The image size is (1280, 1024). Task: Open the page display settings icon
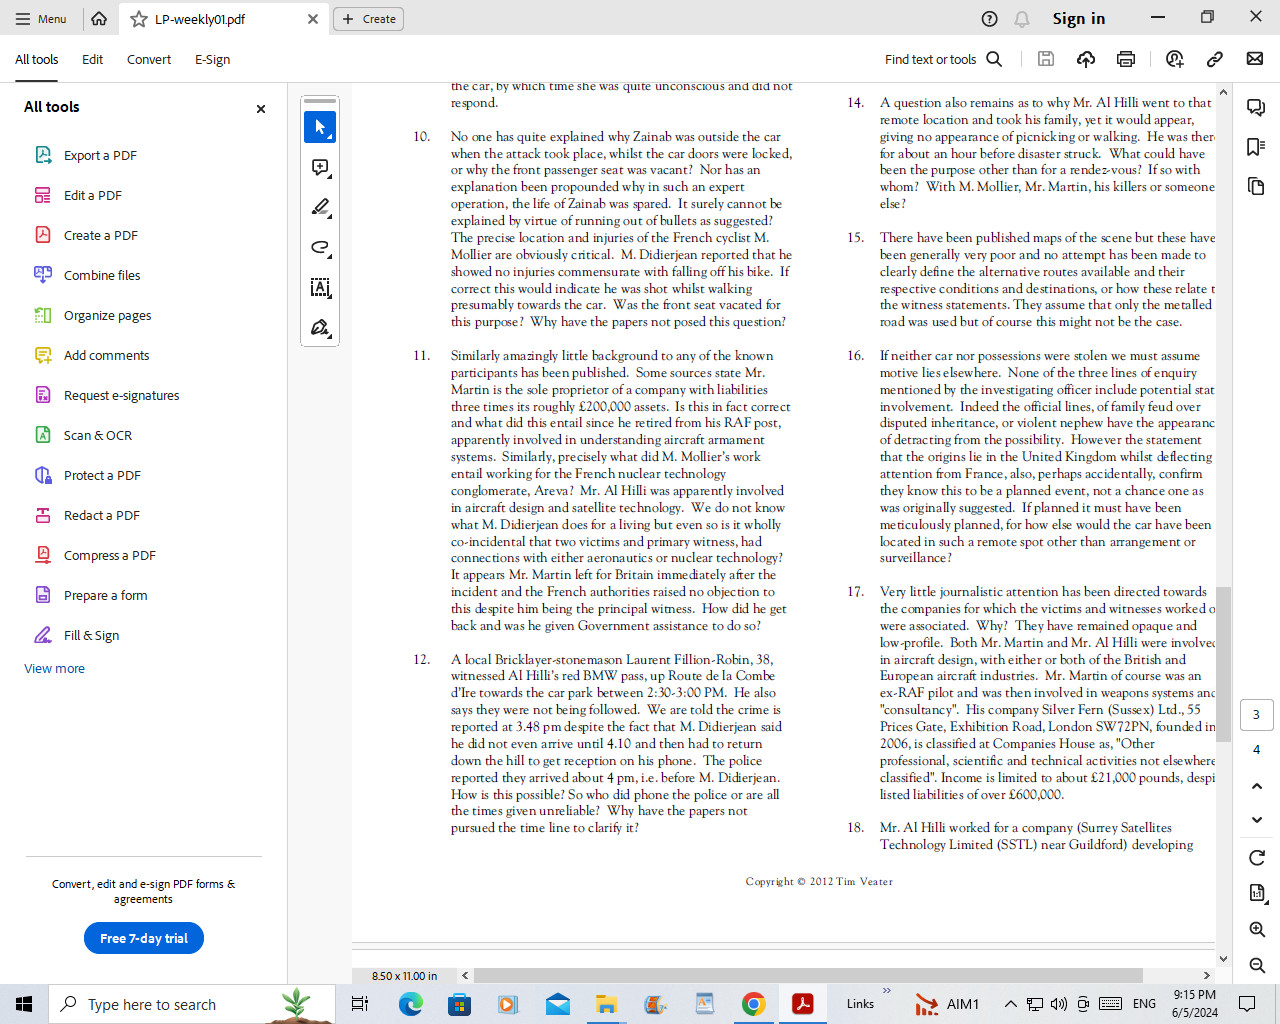[1257, 893]
